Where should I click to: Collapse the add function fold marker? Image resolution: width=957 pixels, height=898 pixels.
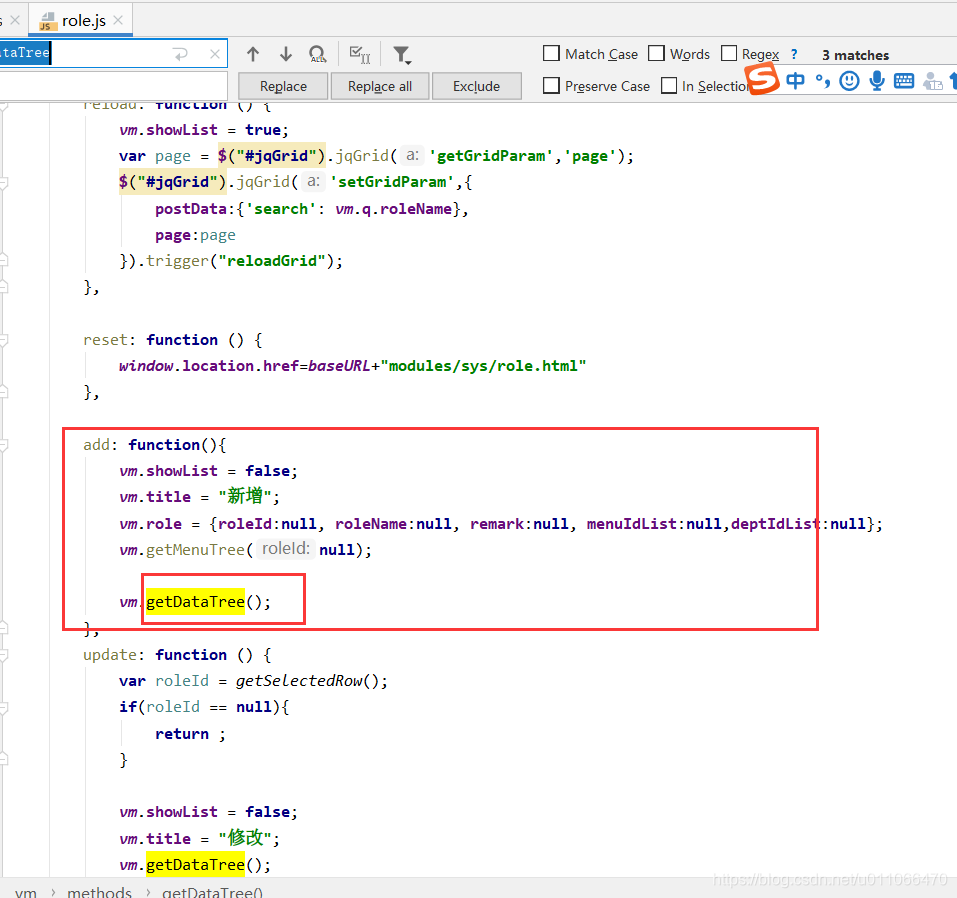pos(4,446)
